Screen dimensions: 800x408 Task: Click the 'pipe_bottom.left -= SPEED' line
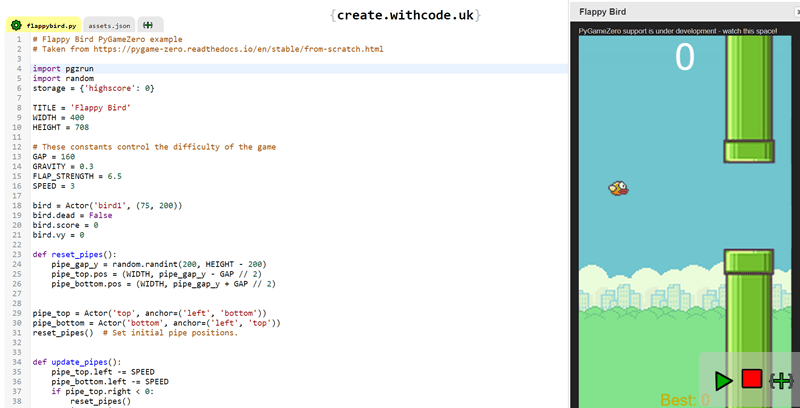[x=110, y=381]
